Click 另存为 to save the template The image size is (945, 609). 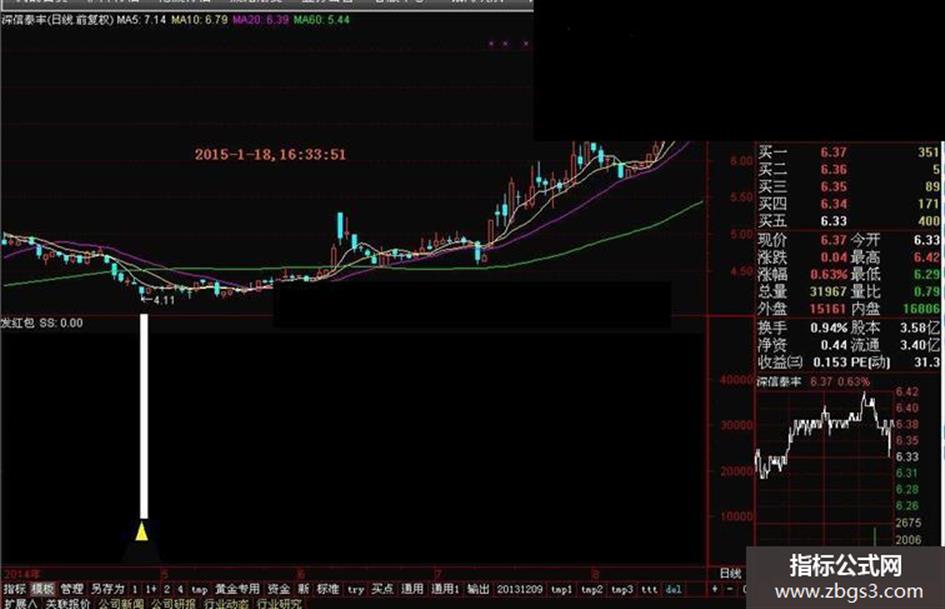tap(107, 589)
